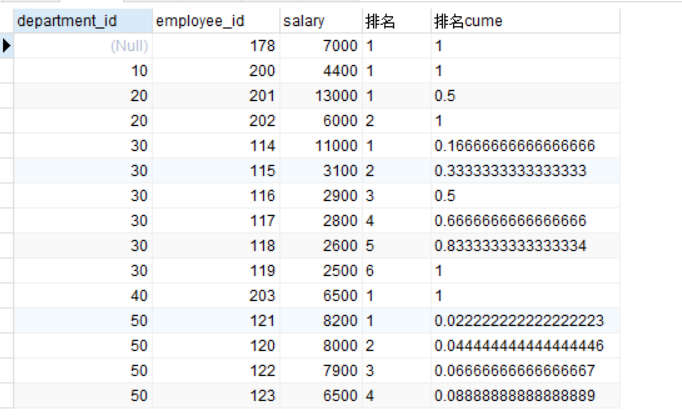Select employee_id cell 121

[216, 321]
